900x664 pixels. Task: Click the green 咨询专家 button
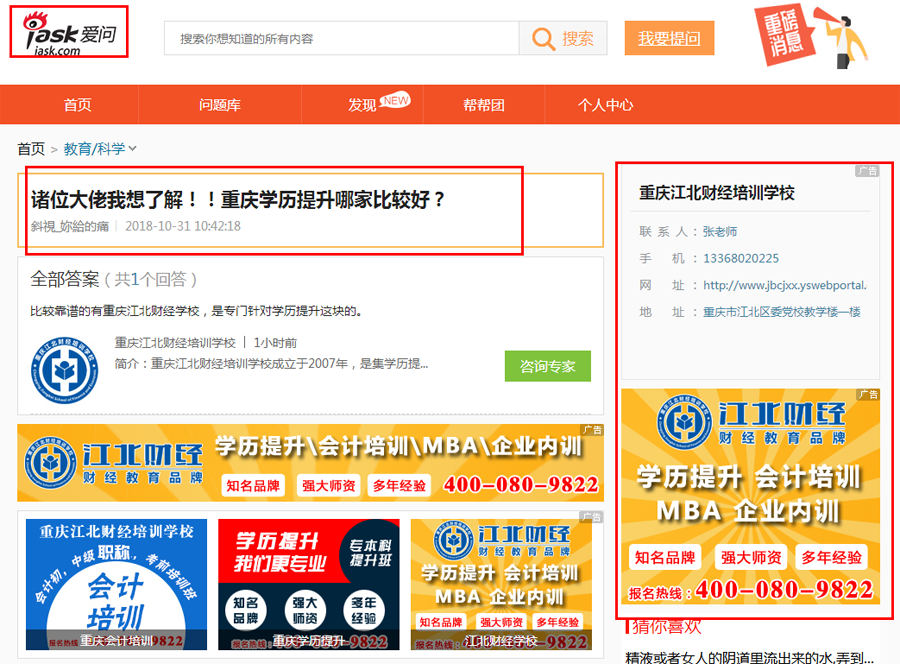(548, 366)
